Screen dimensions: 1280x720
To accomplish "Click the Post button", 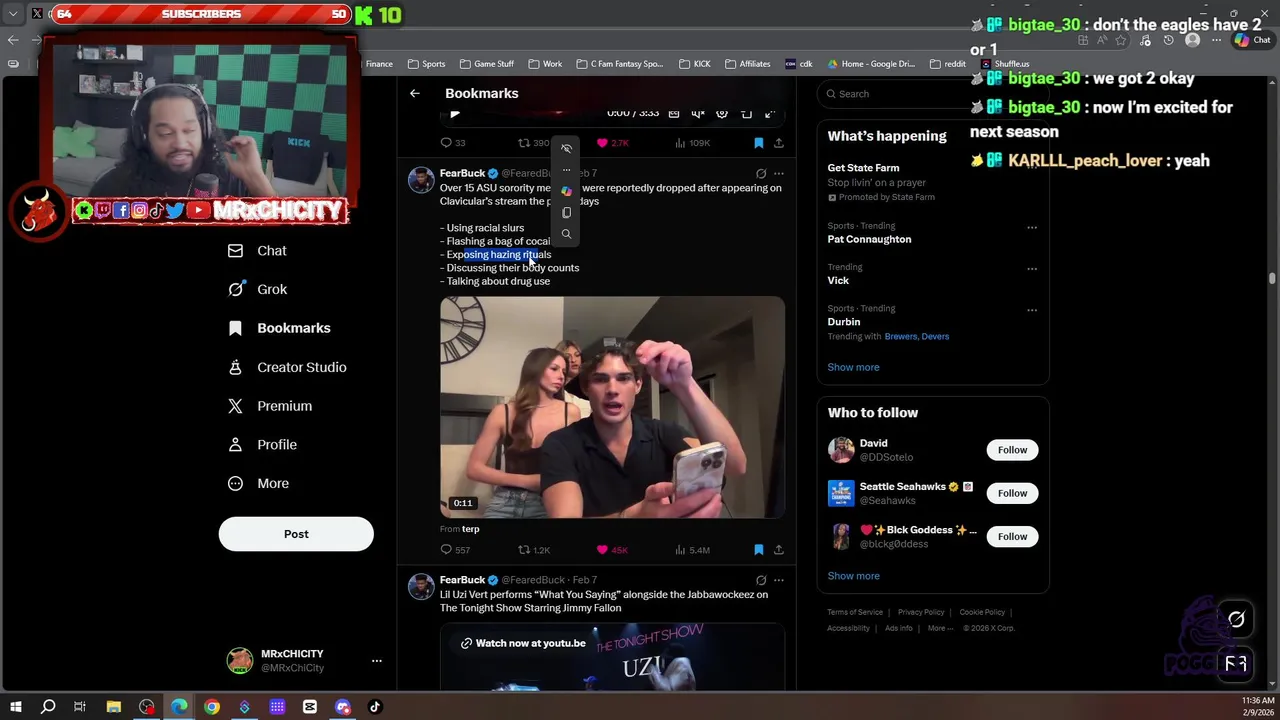I will point(296,534).
